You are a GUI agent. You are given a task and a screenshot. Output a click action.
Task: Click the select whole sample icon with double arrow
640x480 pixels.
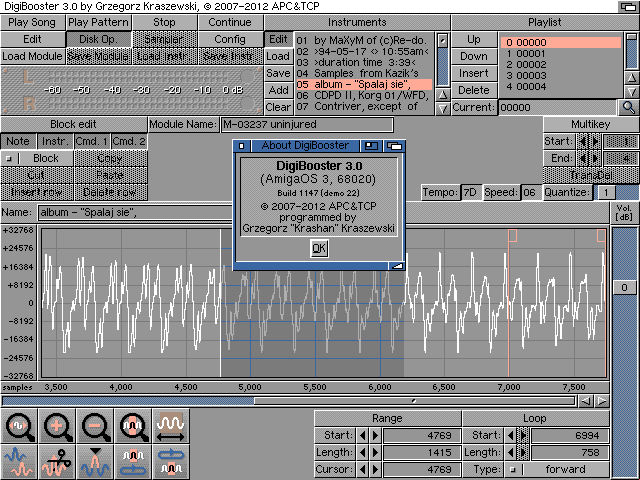click(x=171, y=427)
